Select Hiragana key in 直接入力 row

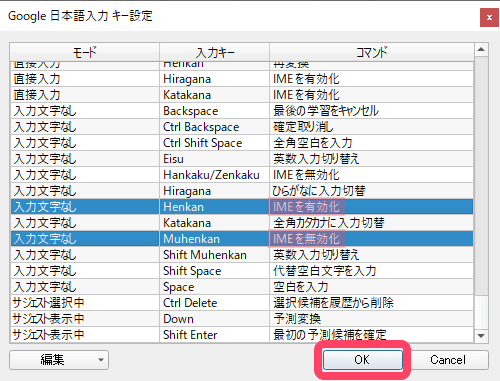(x=214, y=79)
